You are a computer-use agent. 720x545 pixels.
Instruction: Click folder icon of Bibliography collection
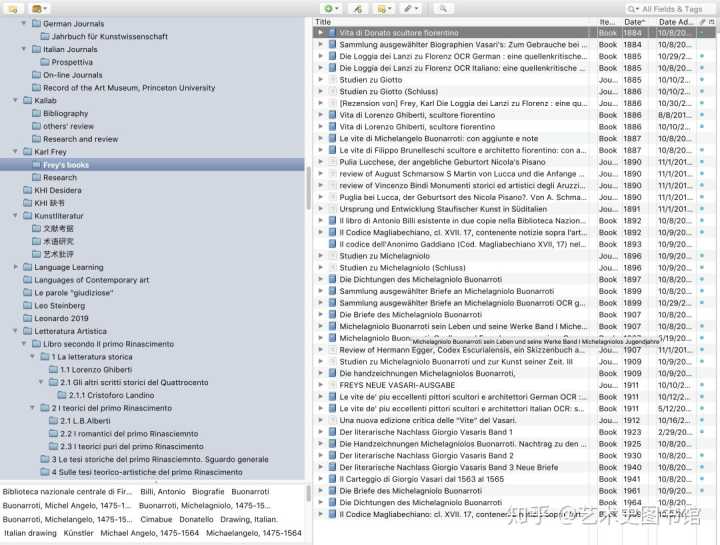point(36,113)
